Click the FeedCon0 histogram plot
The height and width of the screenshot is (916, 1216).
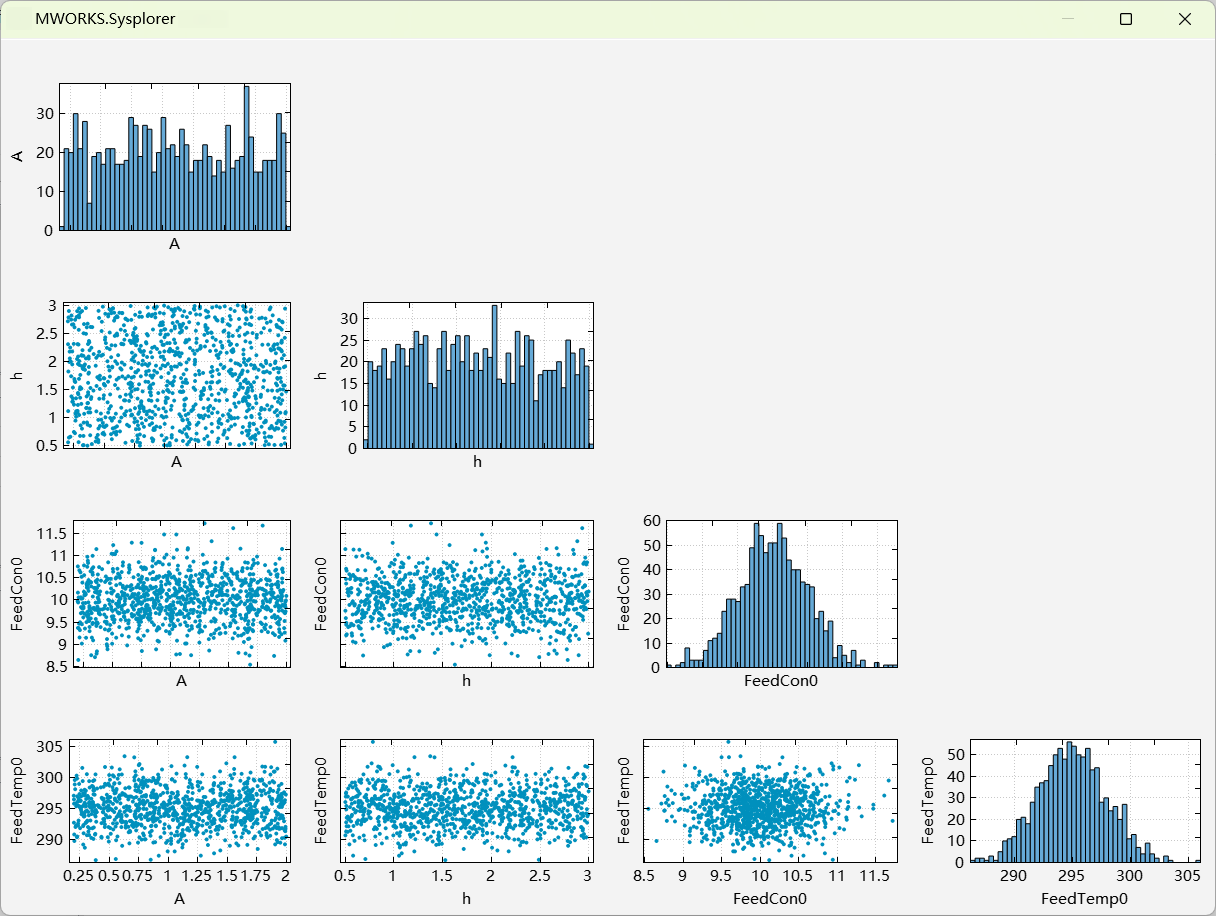click(782, 593)
